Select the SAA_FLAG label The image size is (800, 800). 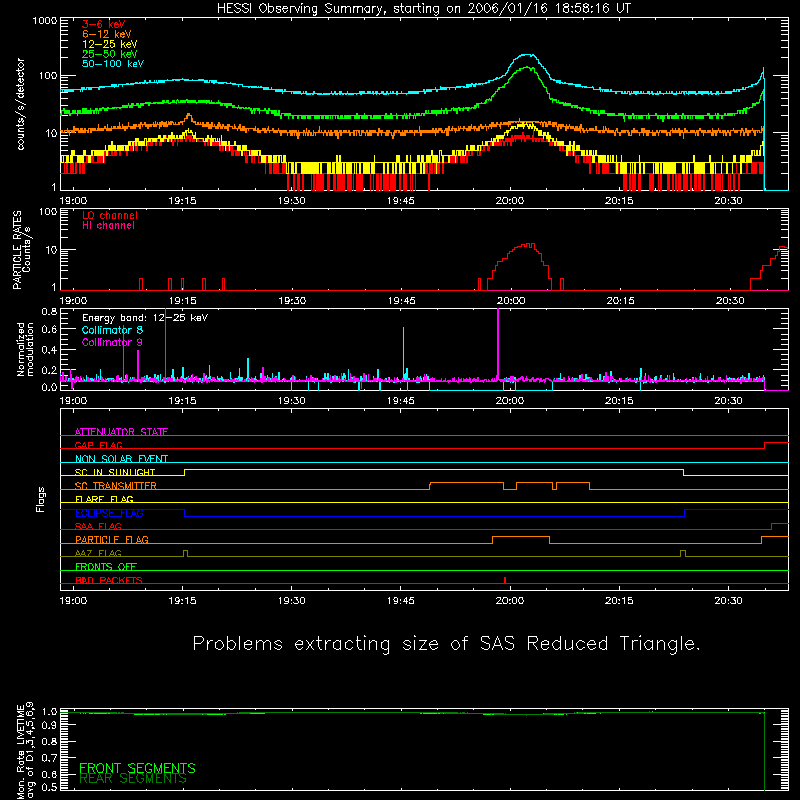click(x=98, y=526)
